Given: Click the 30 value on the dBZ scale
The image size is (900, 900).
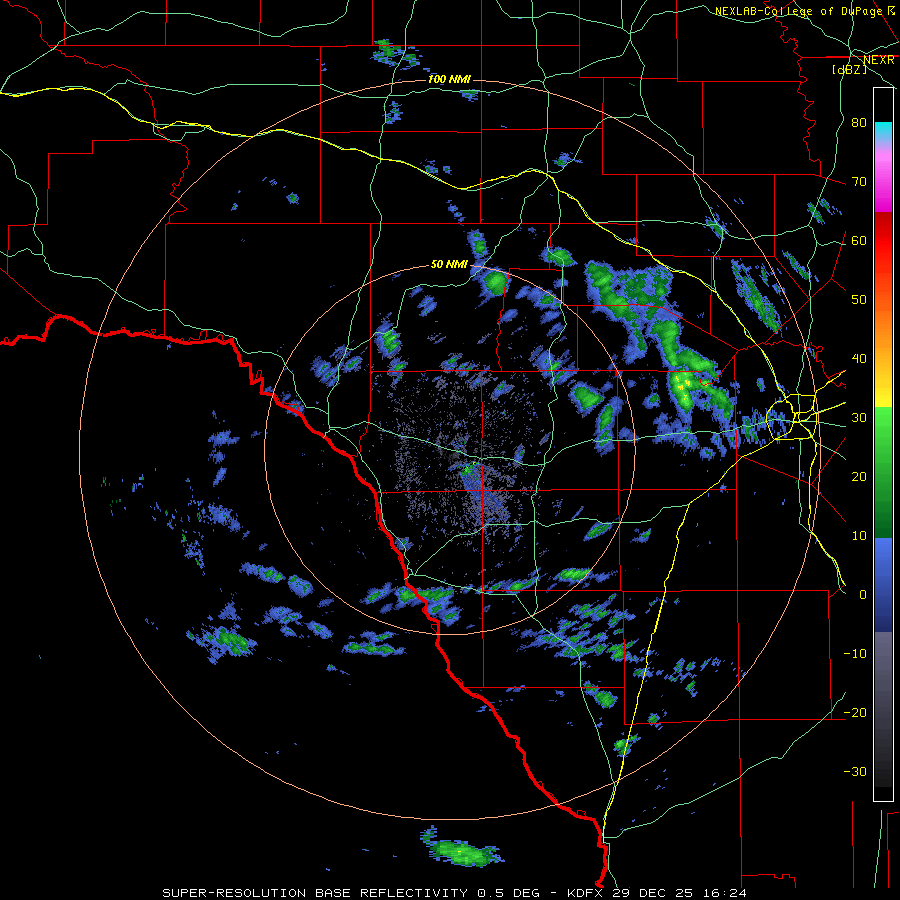Looking at the screenshot, I should tap(859, 418).
